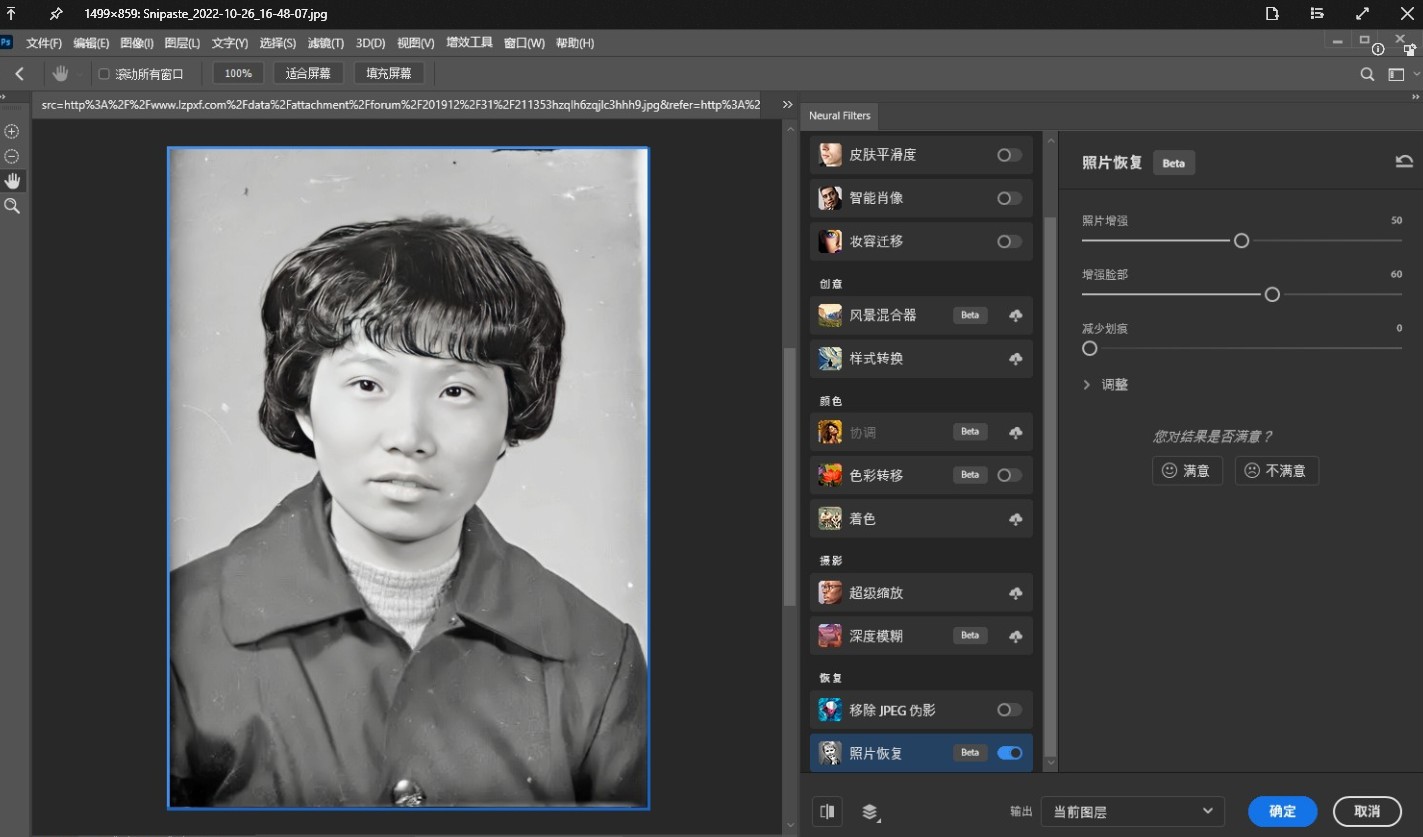Download the 风景混合器 filter from cloud

pos(1016,315)
